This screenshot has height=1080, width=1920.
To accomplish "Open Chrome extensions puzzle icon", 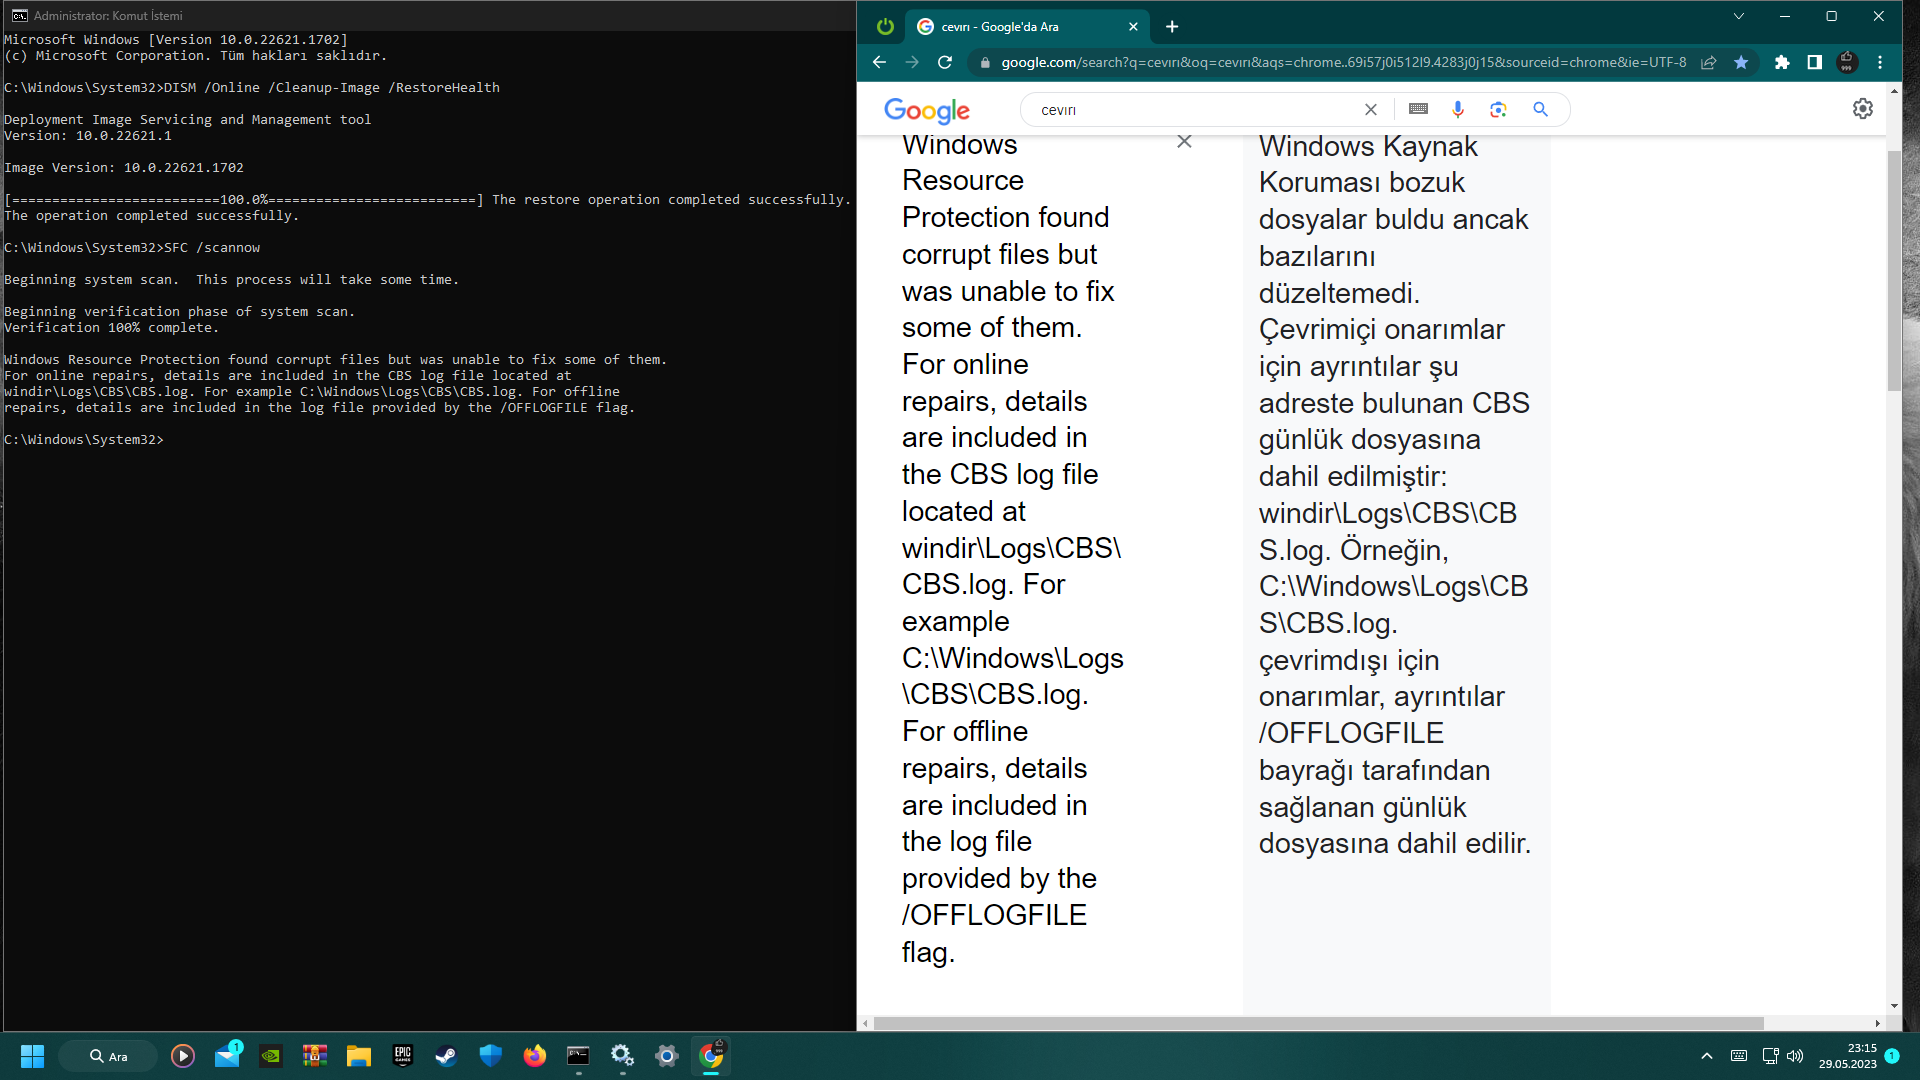I will 1782,62.
